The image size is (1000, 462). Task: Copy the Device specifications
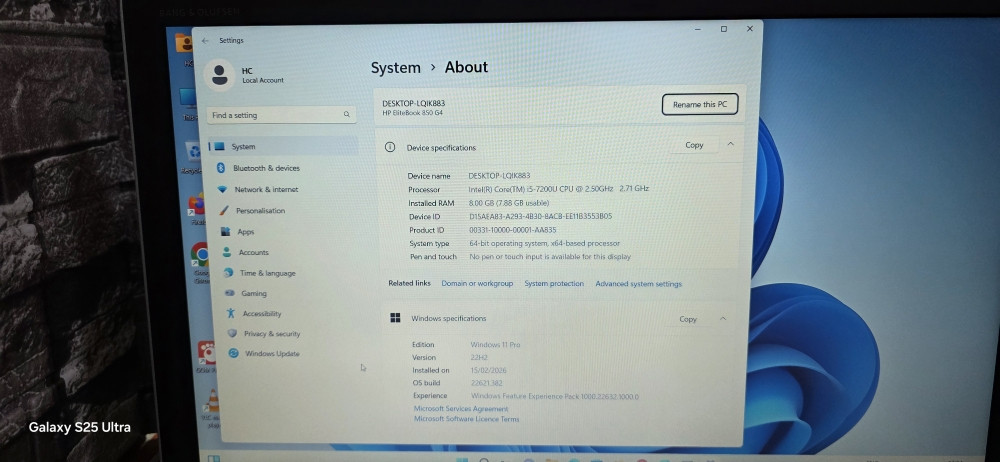[694, 145]
